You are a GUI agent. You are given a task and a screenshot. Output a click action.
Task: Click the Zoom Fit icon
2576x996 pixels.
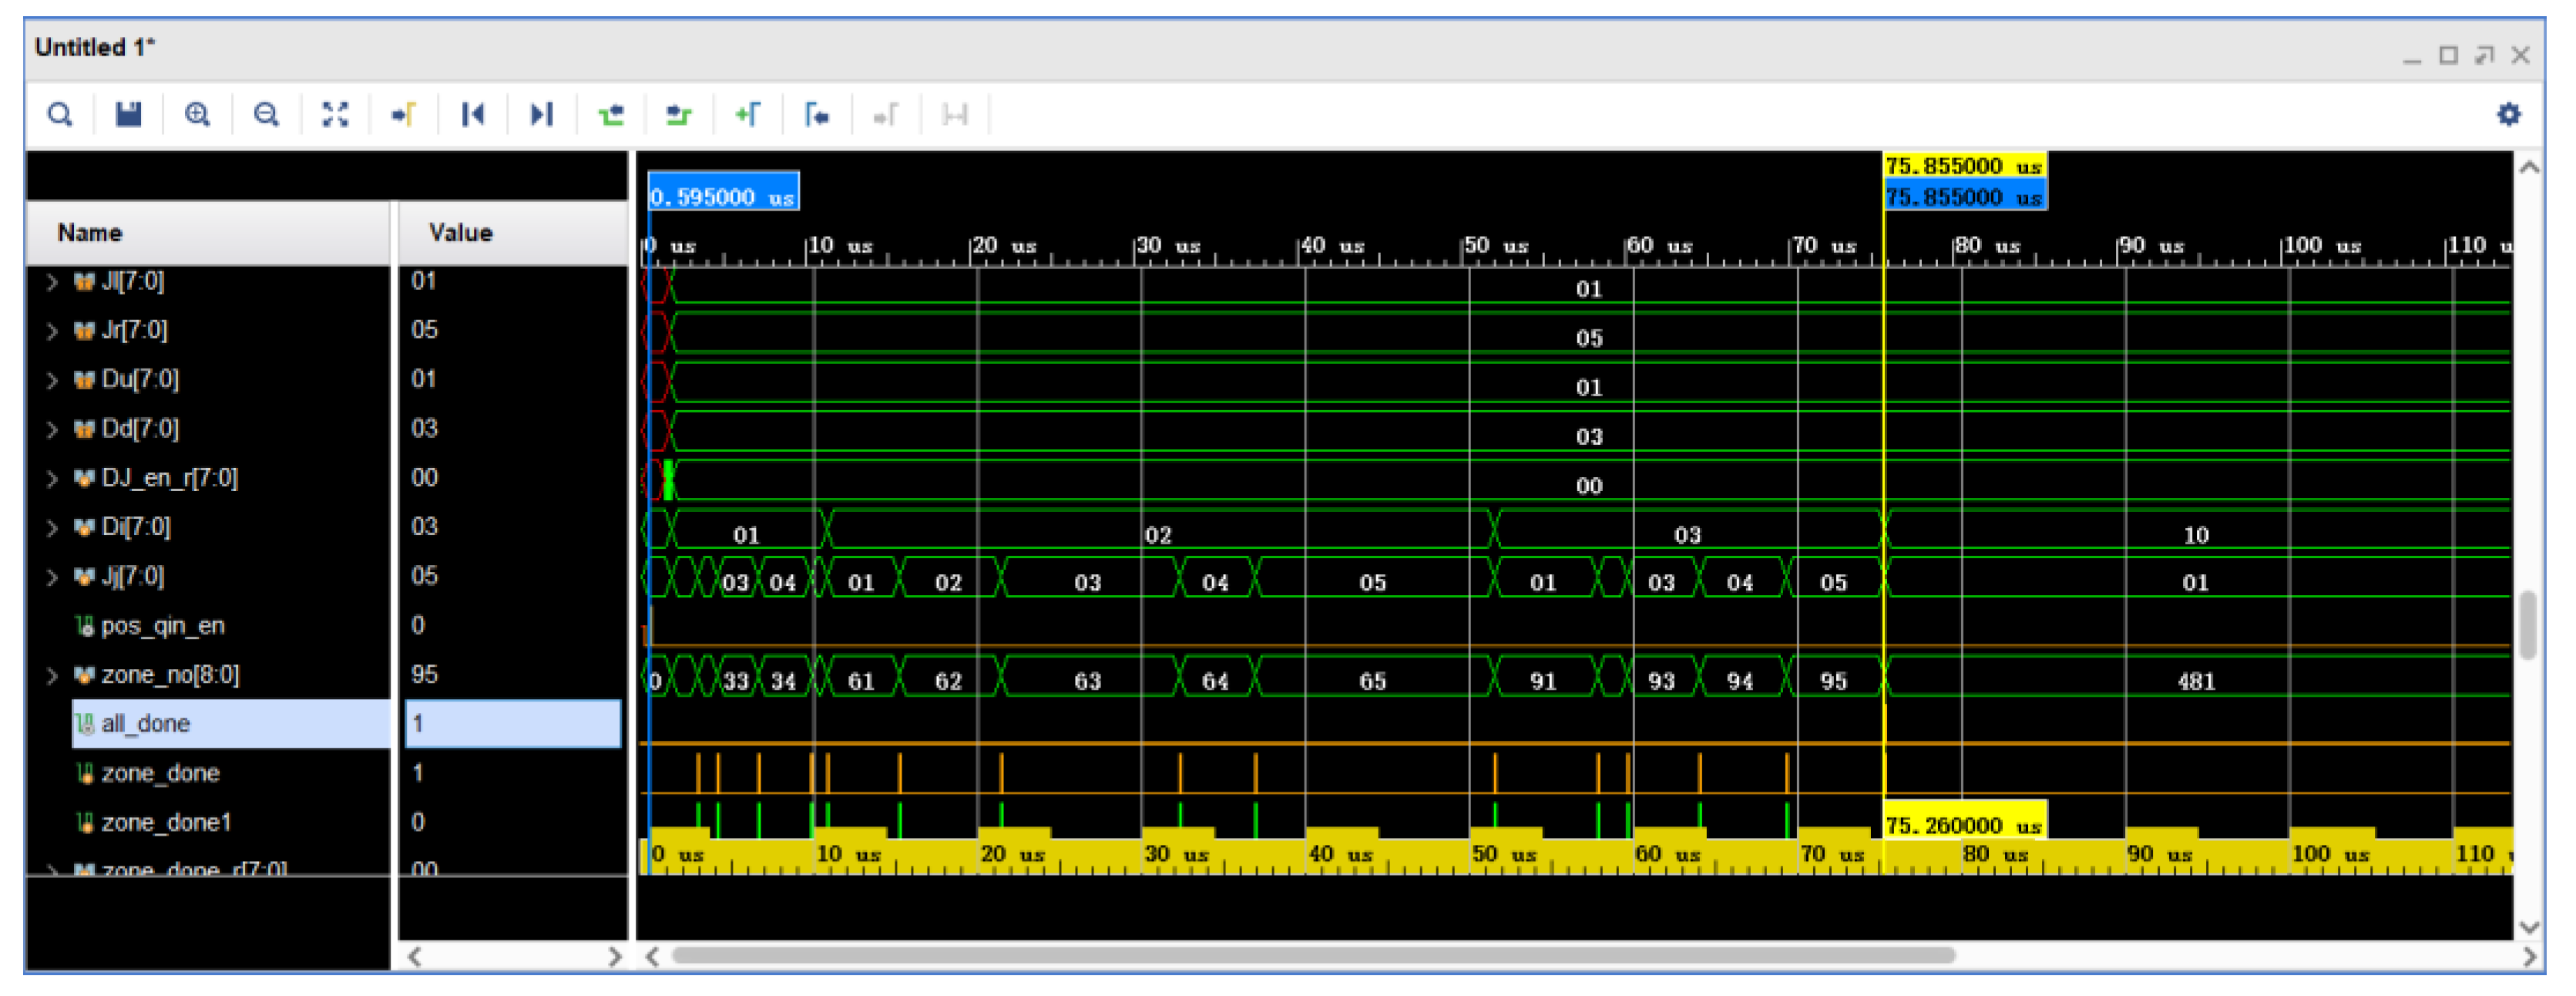coord(335,114)
